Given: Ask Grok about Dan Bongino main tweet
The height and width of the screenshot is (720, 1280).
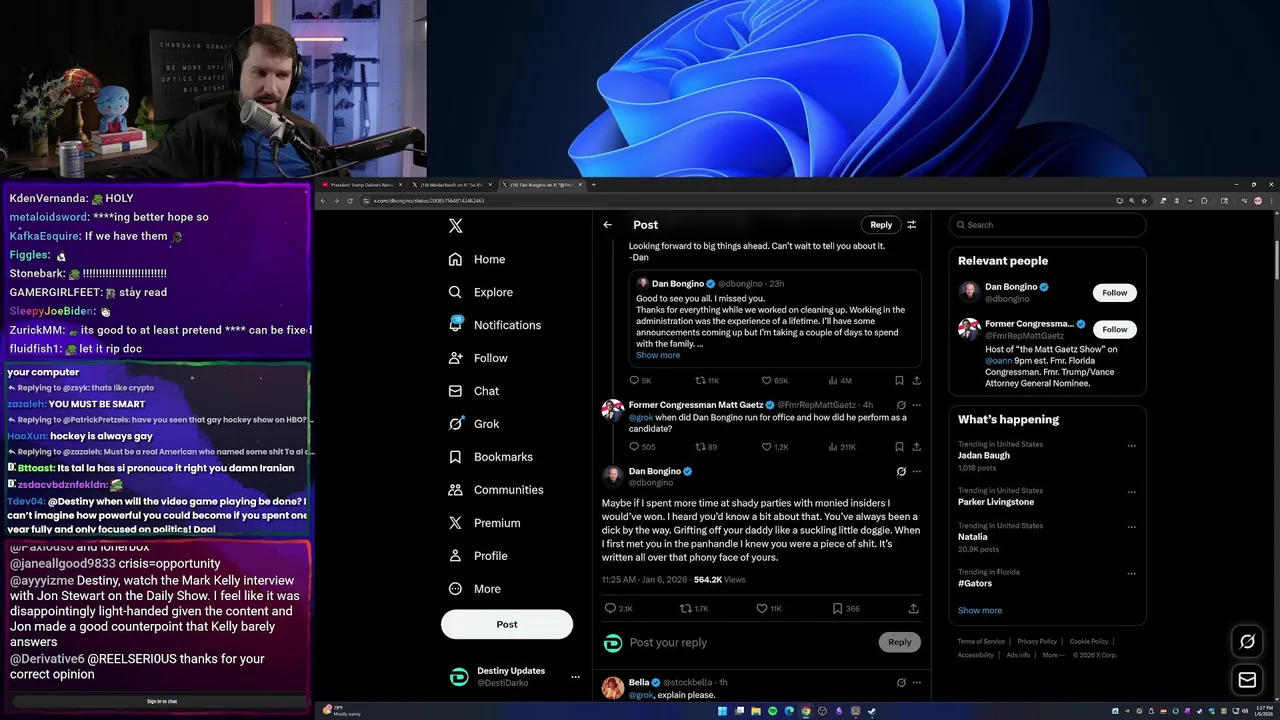Looking at the screenshot, I should coord(900,471).
